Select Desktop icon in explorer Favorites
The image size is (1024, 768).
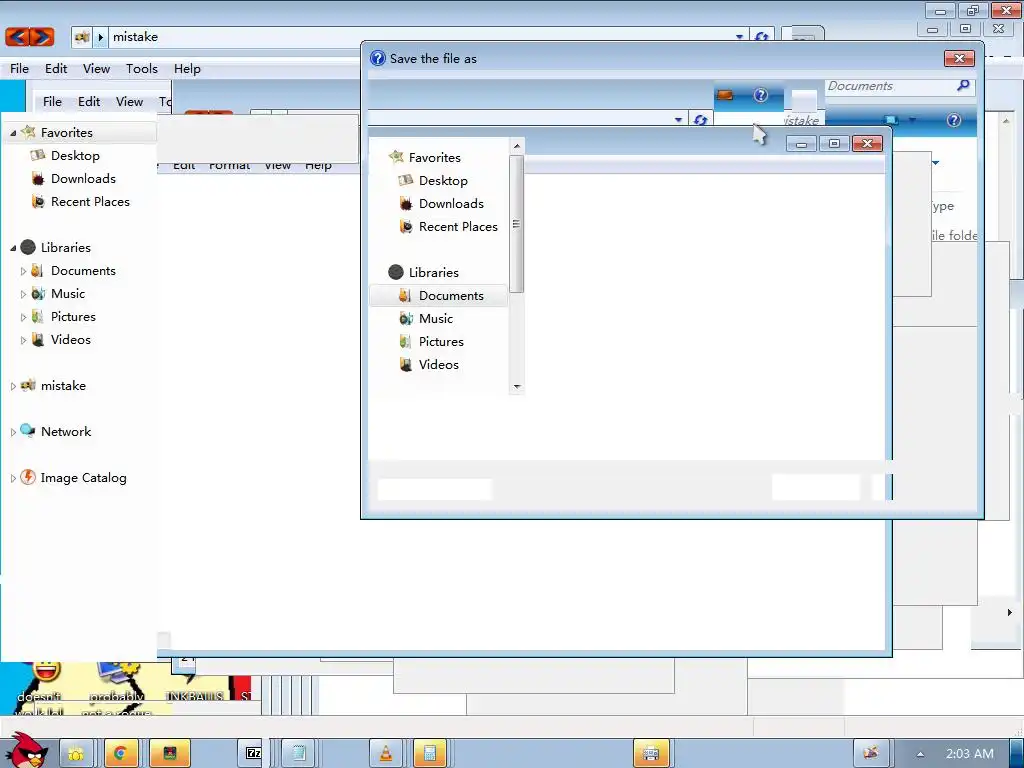pos(38,155)
